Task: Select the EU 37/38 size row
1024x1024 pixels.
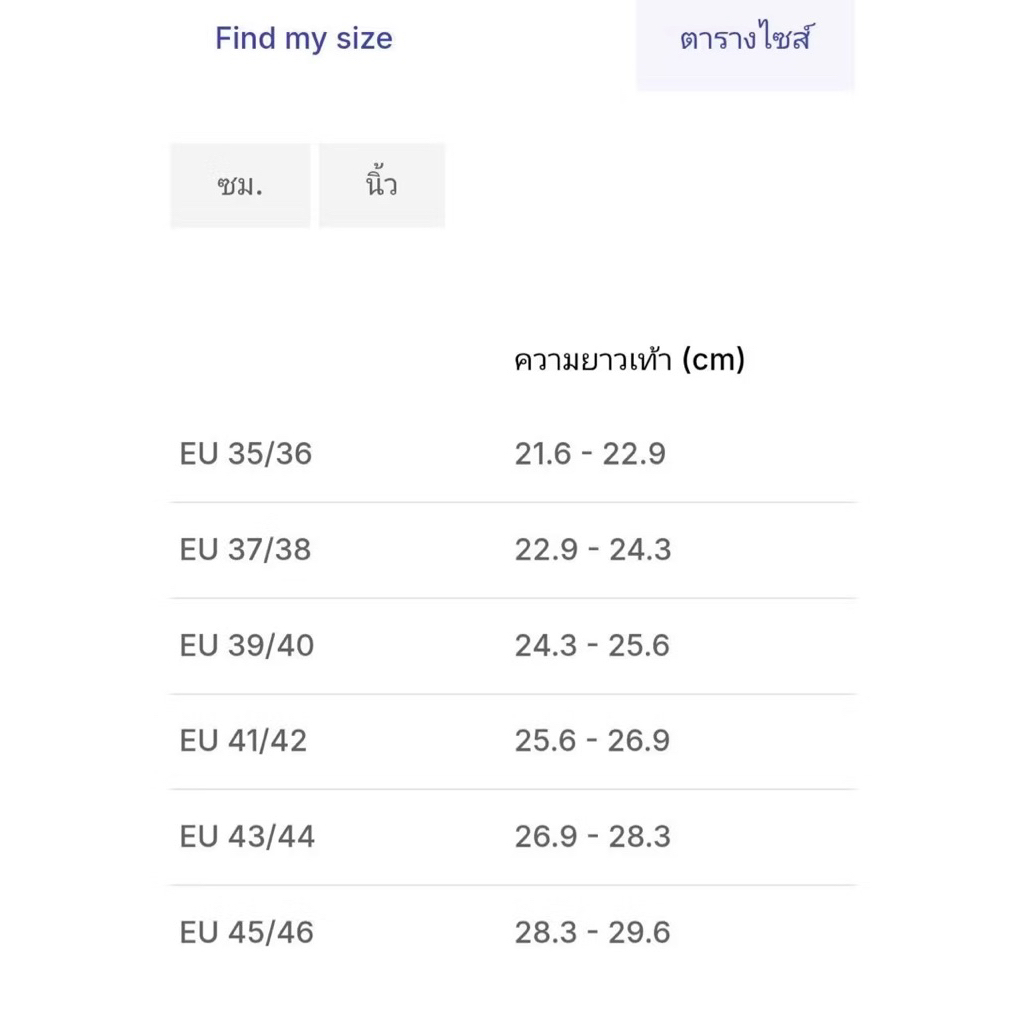Action: (x=513, y=550)
